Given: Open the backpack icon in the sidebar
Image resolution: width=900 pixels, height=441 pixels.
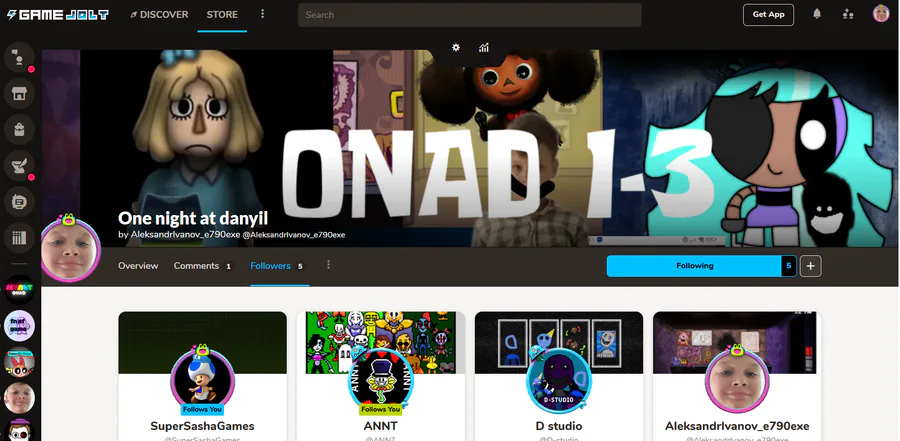Looking at the screenshot, I should pos(20,129).
